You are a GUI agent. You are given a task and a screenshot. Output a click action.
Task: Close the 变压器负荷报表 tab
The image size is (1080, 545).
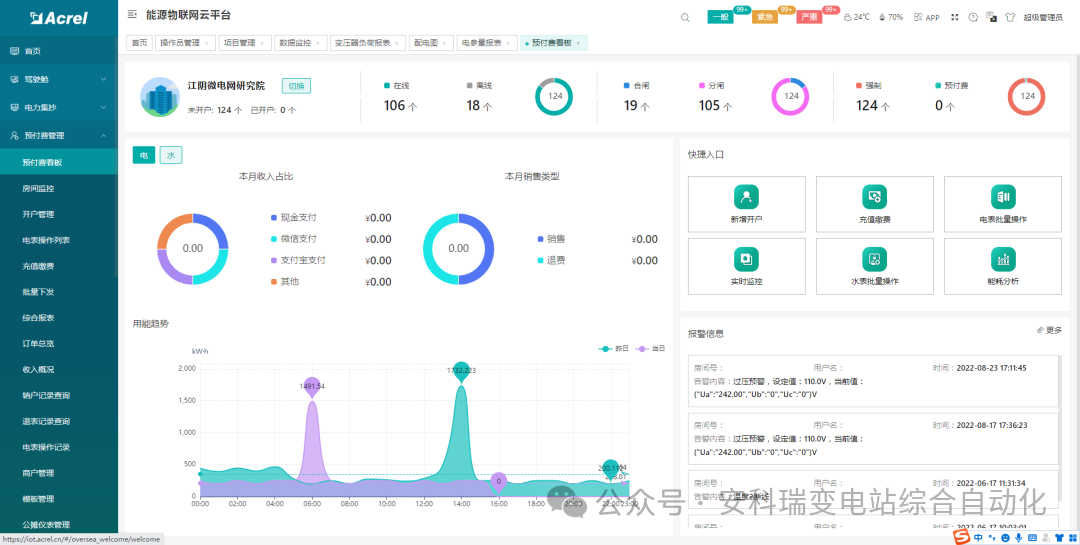[x=396, y=43]
